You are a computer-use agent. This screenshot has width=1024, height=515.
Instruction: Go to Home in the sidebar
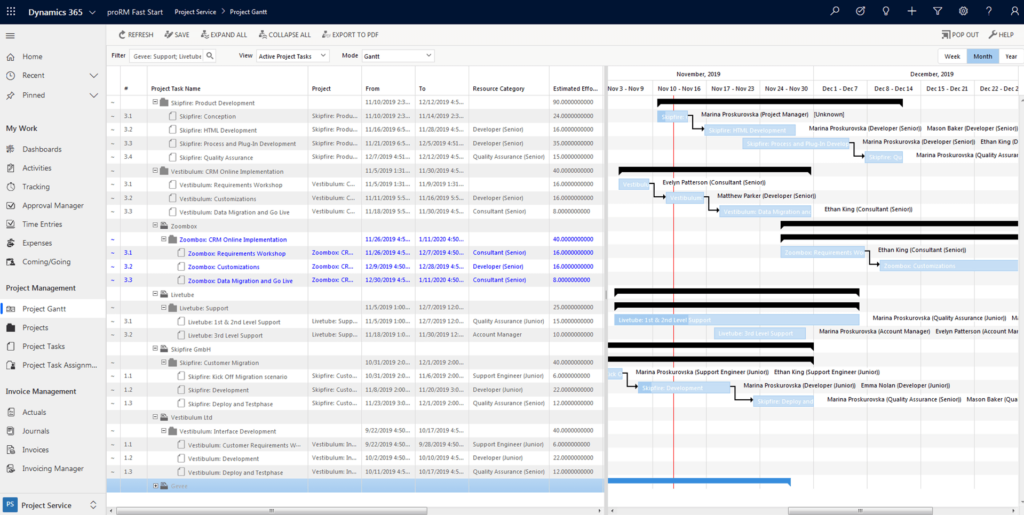point(32,57)
